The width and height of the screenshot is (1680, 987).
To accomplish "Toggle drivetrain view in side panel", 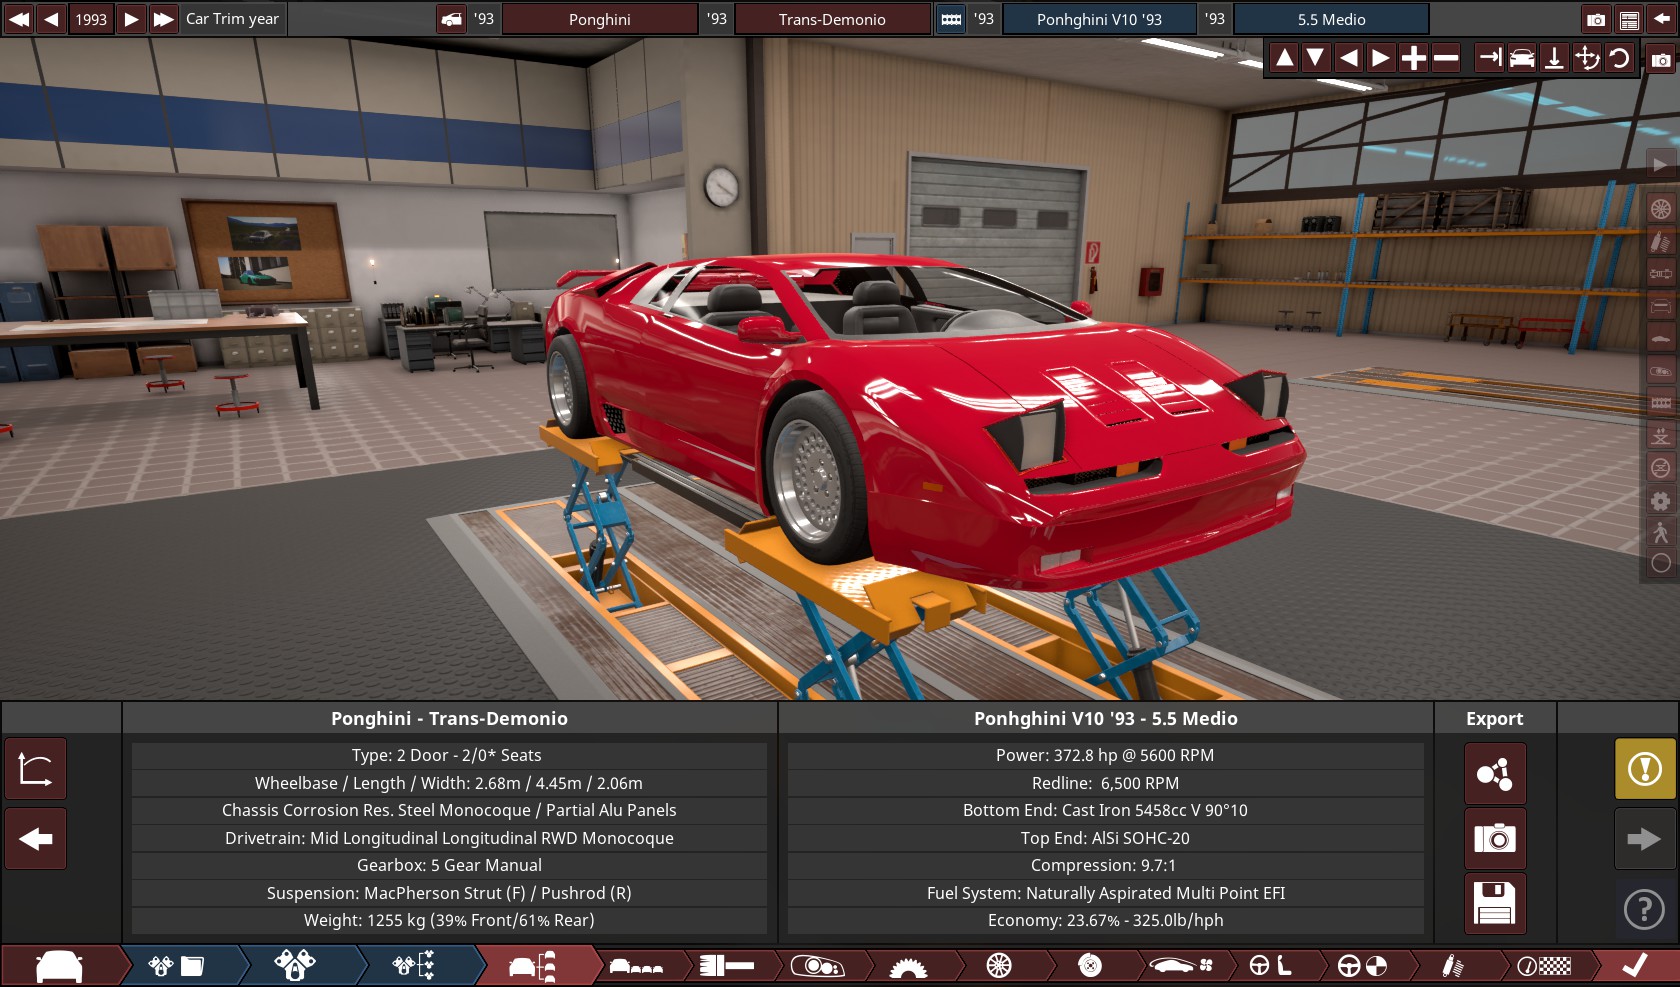I will tap(1661, 273).
